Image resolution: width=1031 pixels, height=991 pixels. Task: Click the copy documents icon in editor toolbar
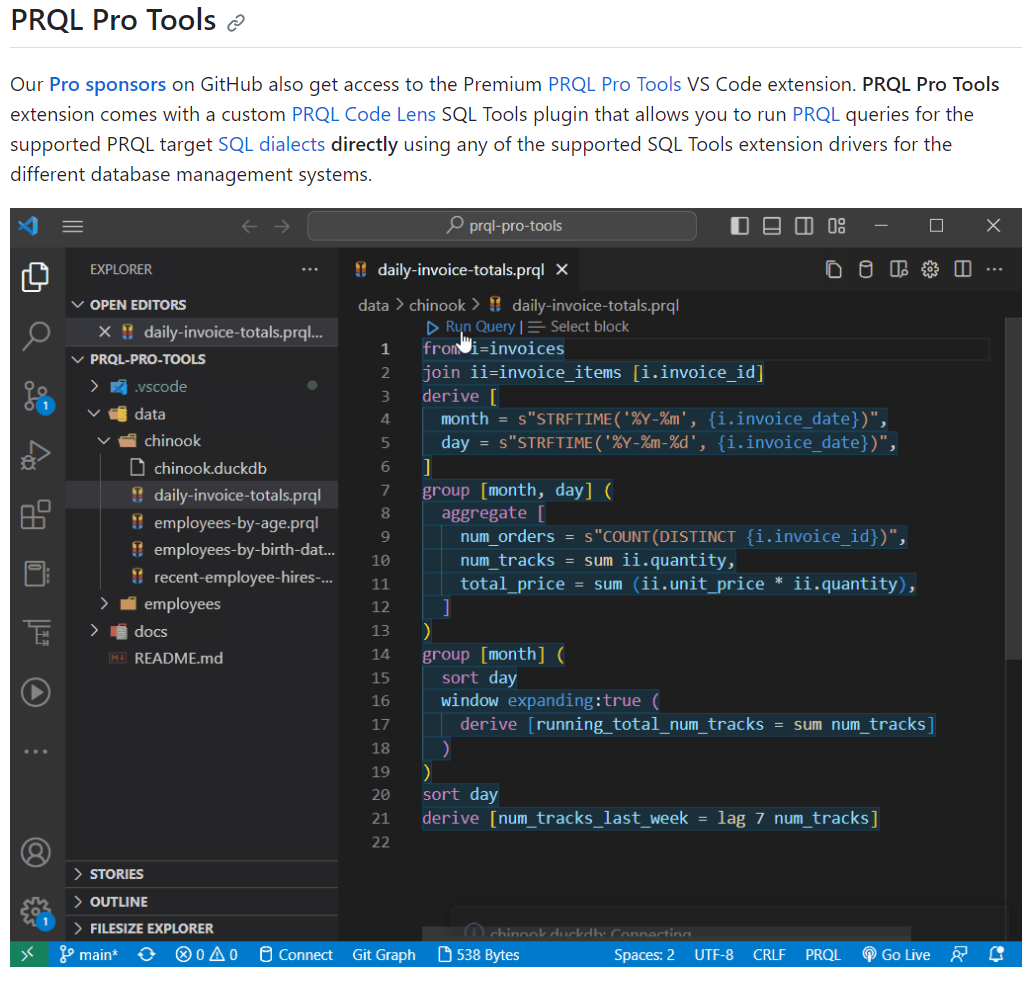pyautogui.click(x=833, y=269)
